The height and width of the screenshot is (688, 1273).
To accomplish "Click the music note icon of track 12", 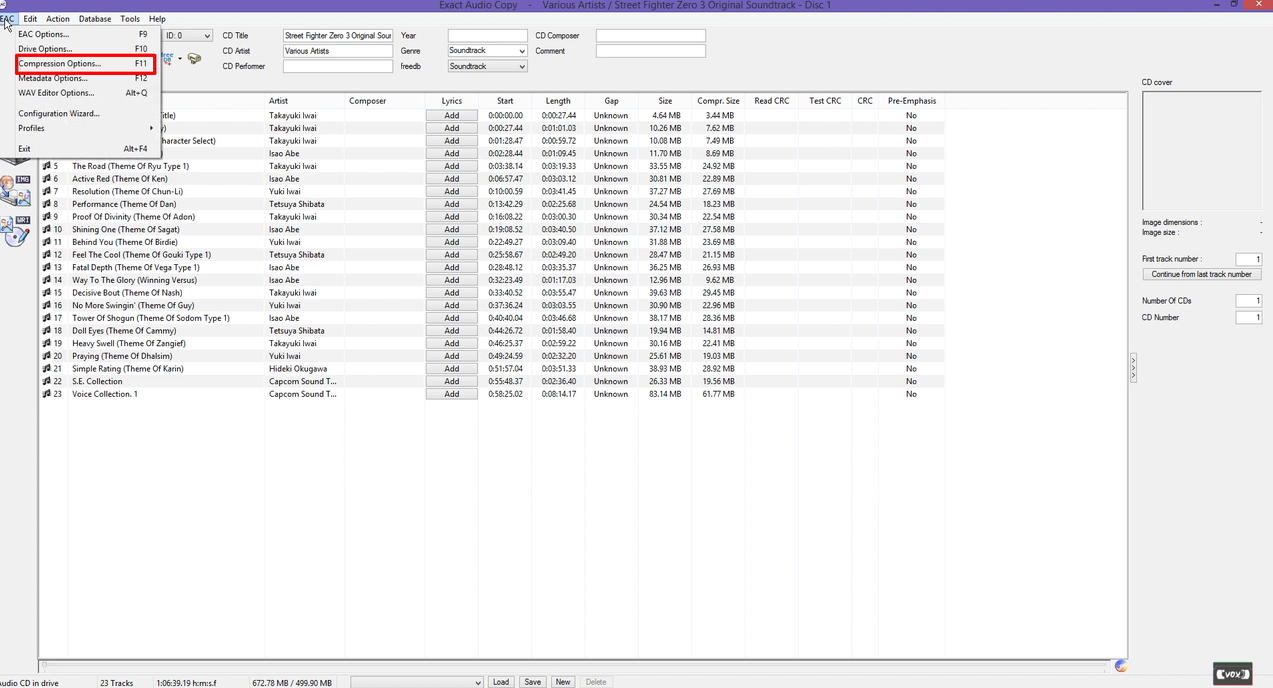I will pos(46,255).
